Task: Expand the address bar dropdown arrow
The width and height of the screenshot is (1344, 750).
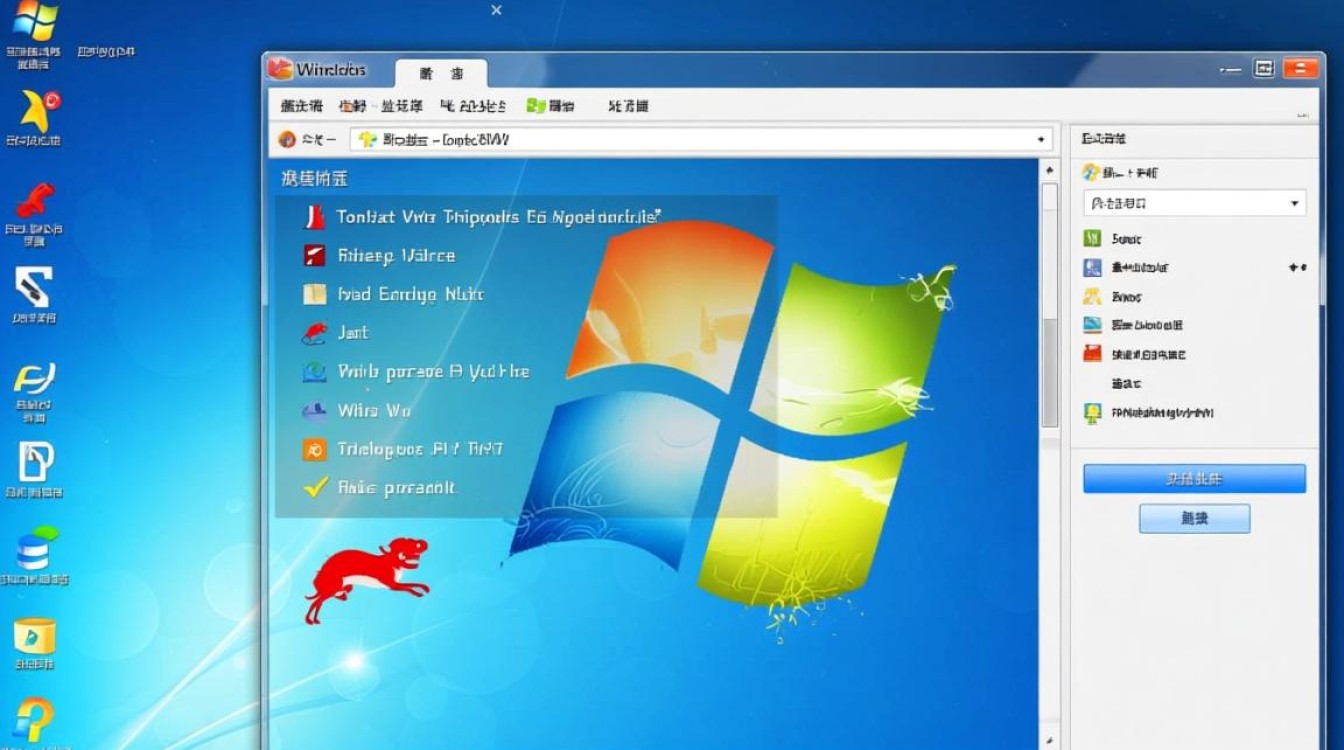Action: pyautogui.click(x=1042, y=139)
